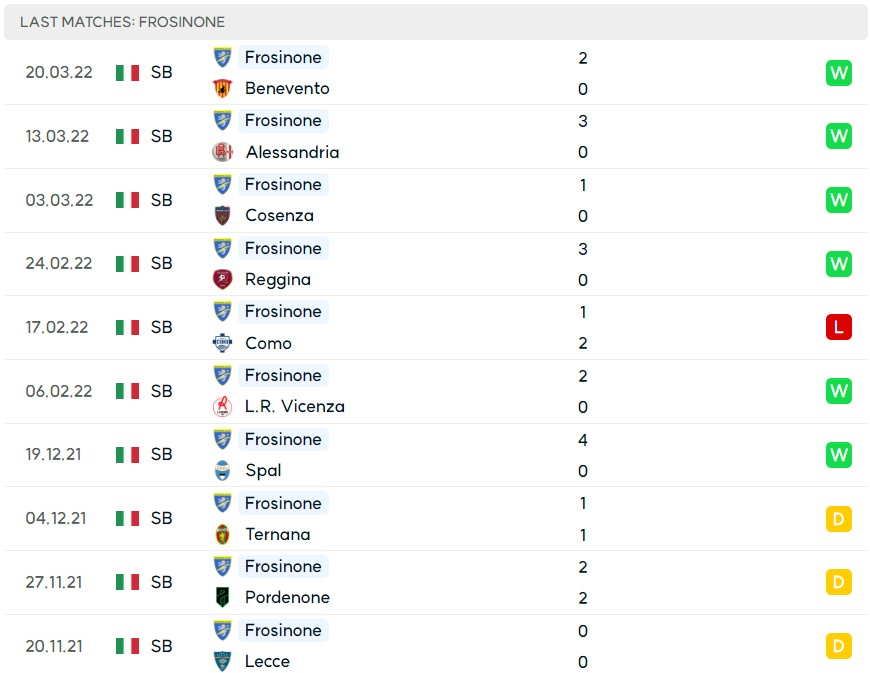The width and height of the screenshot is (870, 673).
Task: Click the L.R. Vicenza crest icon
Action: click(222, 407)
